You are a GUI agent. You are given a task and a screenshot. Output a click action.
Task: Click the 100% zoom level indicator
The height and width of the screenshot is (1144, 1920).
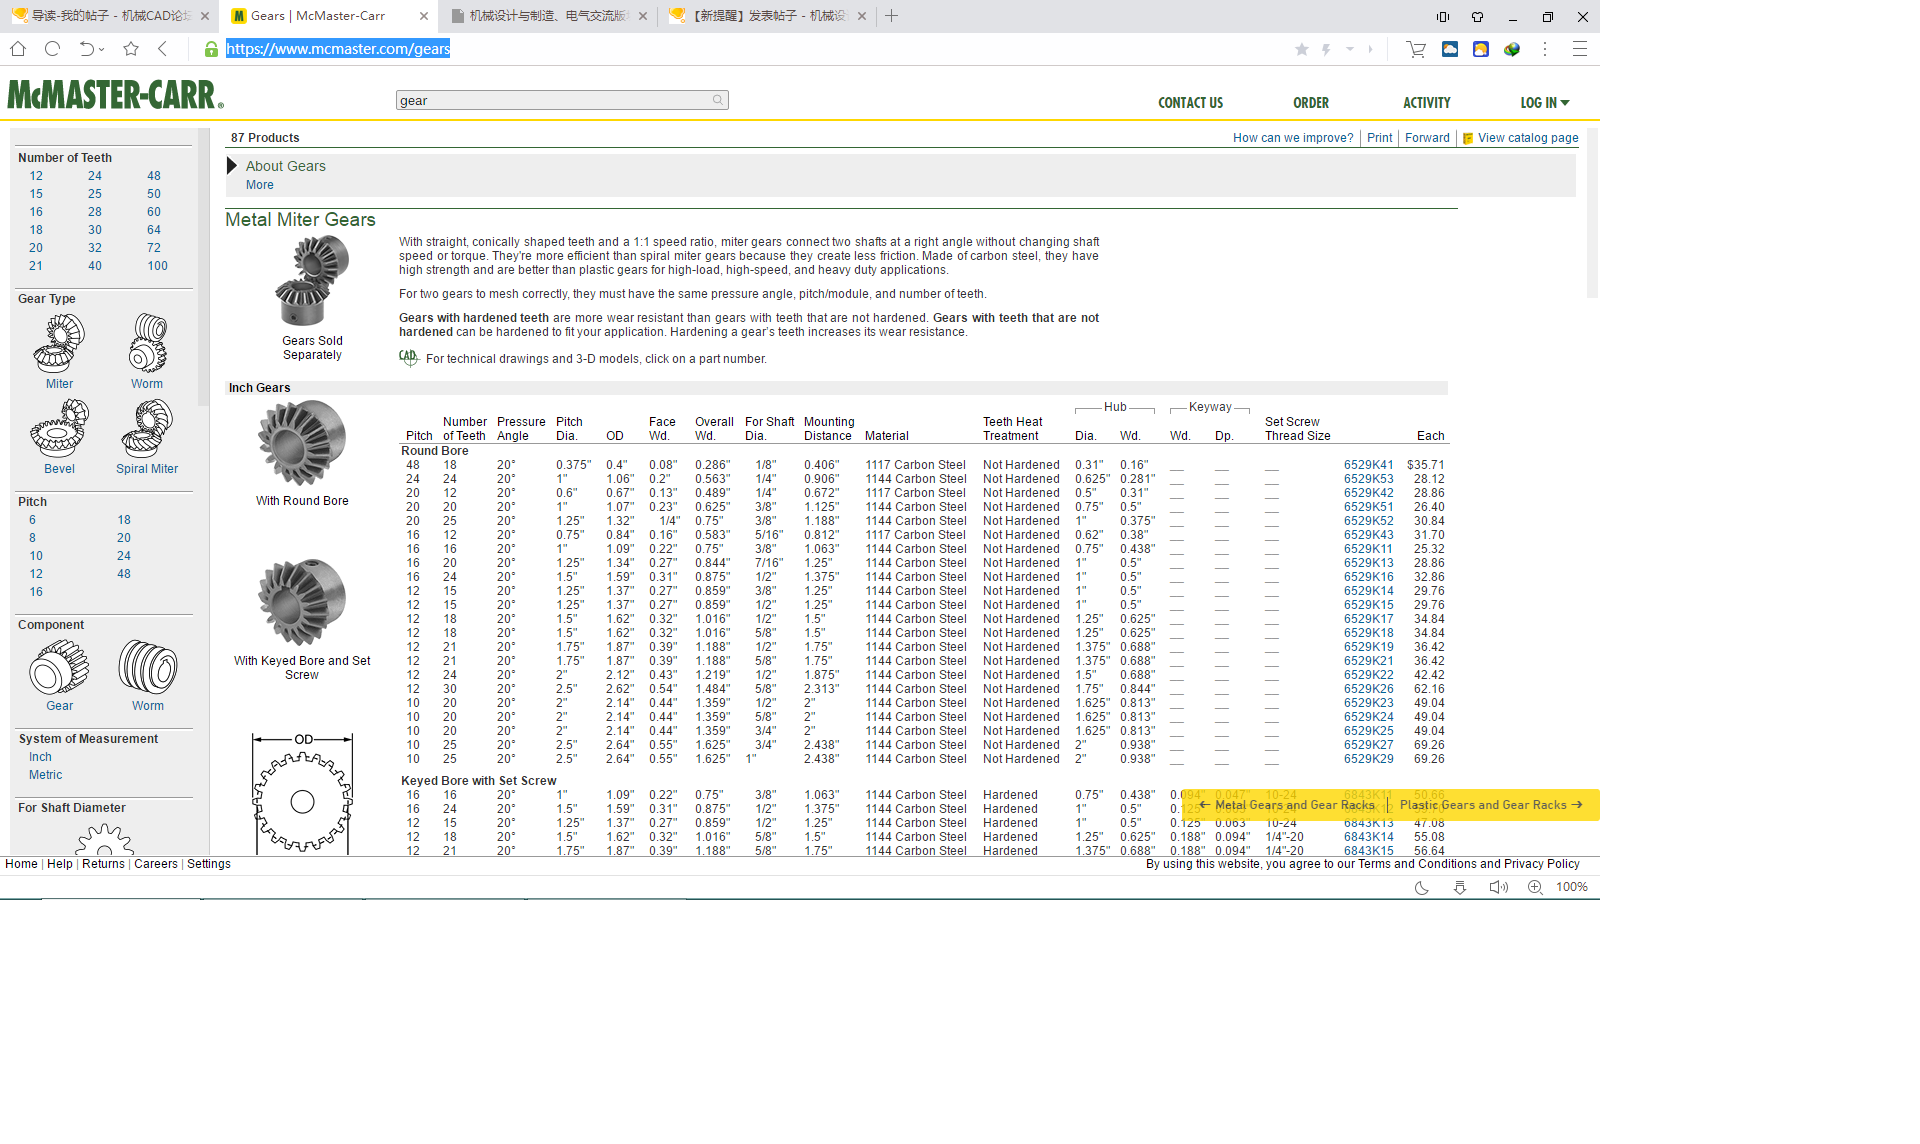[x=1571, y=887]
